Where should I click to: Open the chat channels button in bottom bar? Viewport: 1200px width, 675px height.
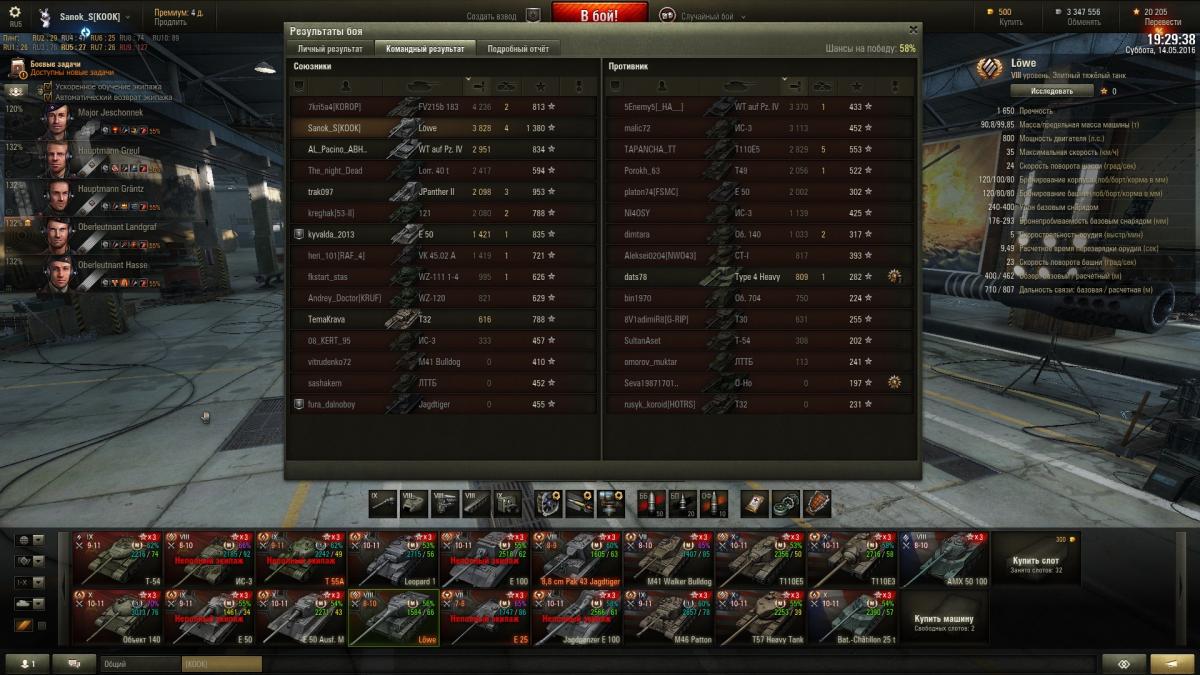[x=73, y=663]
